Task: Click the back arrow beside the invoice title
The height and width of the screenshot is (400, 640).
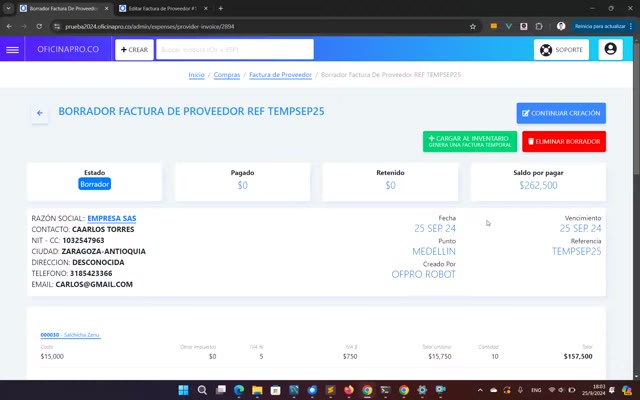Action: [40, 113]
